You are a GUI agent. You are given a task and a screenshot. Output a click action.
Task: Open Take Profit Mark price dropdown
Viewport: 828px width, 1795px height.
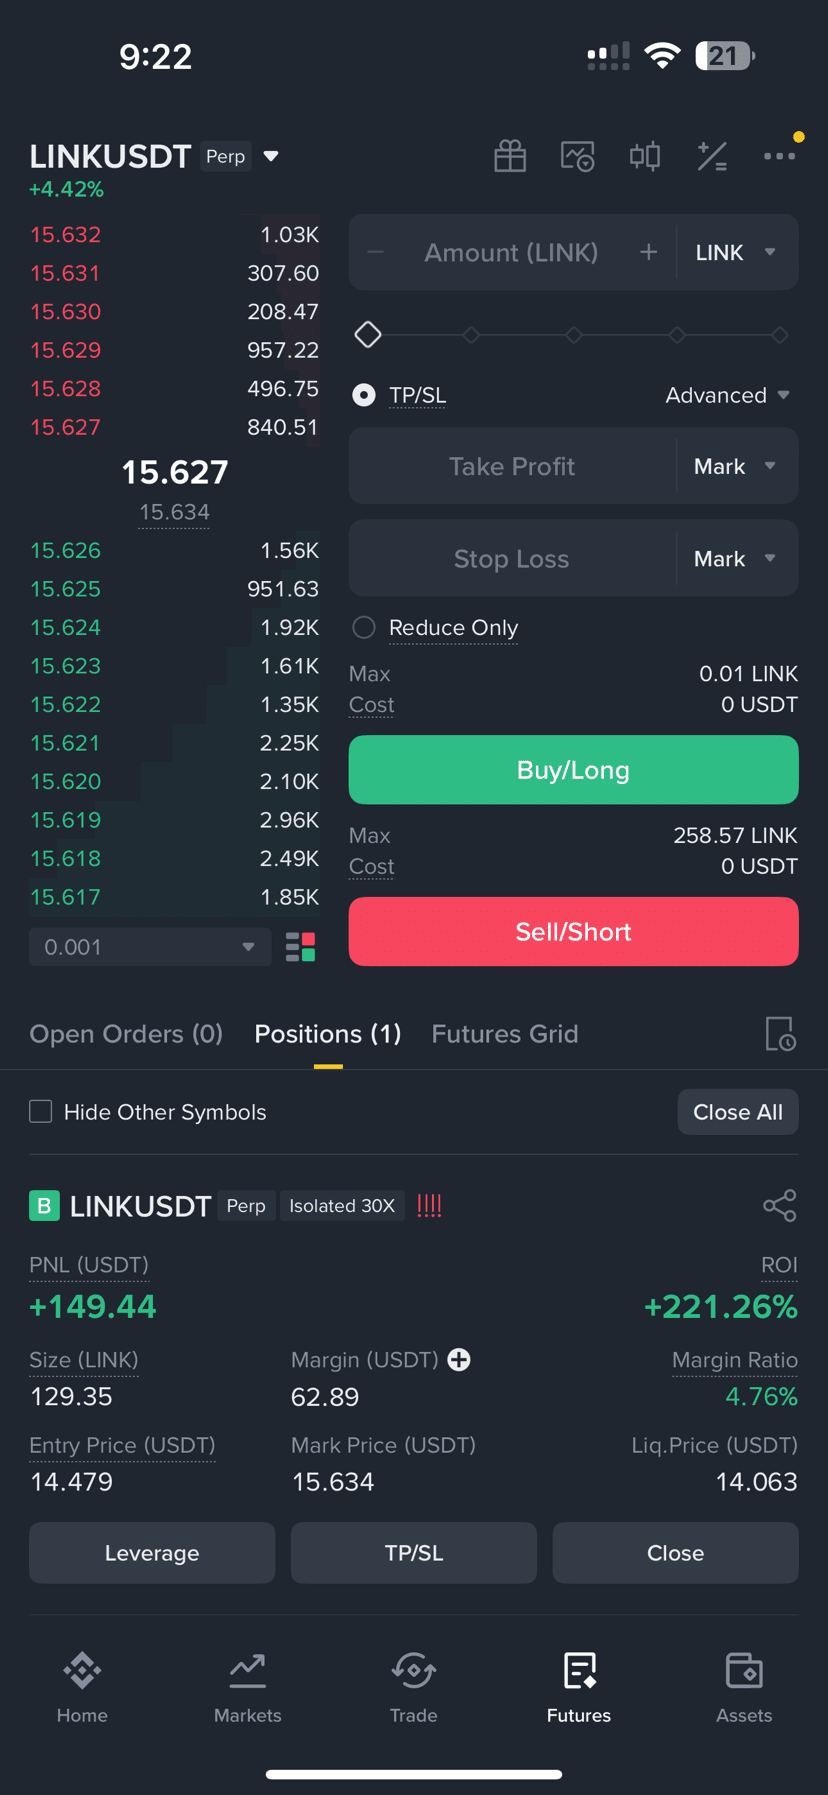[737, 466]
